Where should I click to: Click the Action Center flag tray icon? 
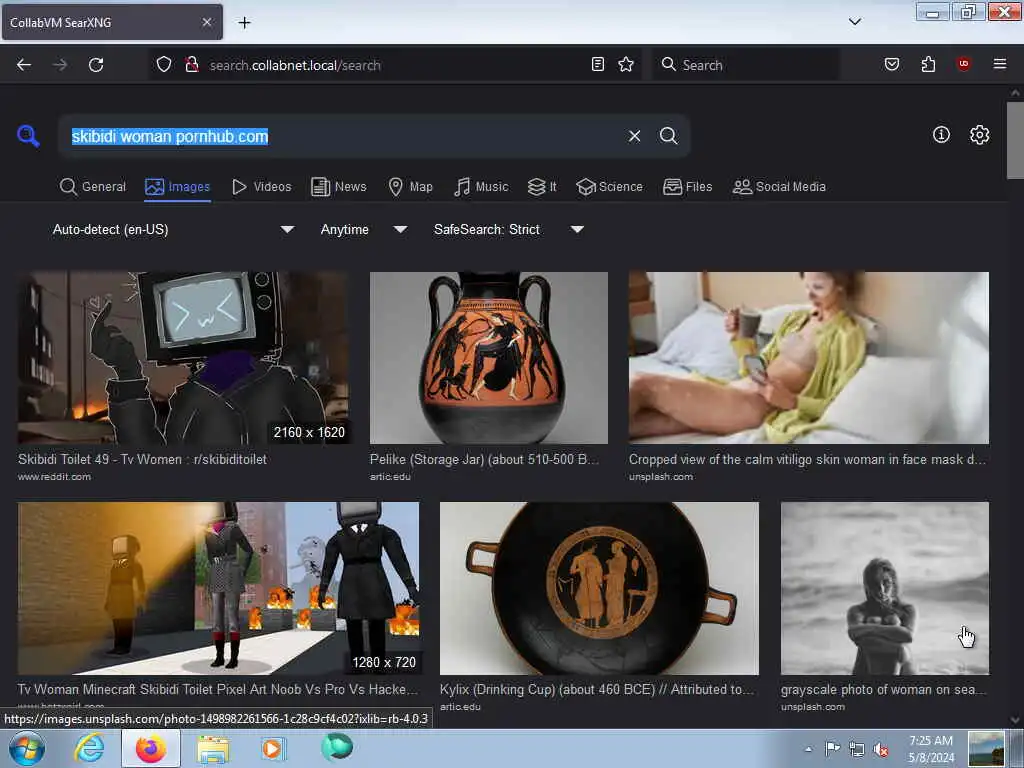832,749
